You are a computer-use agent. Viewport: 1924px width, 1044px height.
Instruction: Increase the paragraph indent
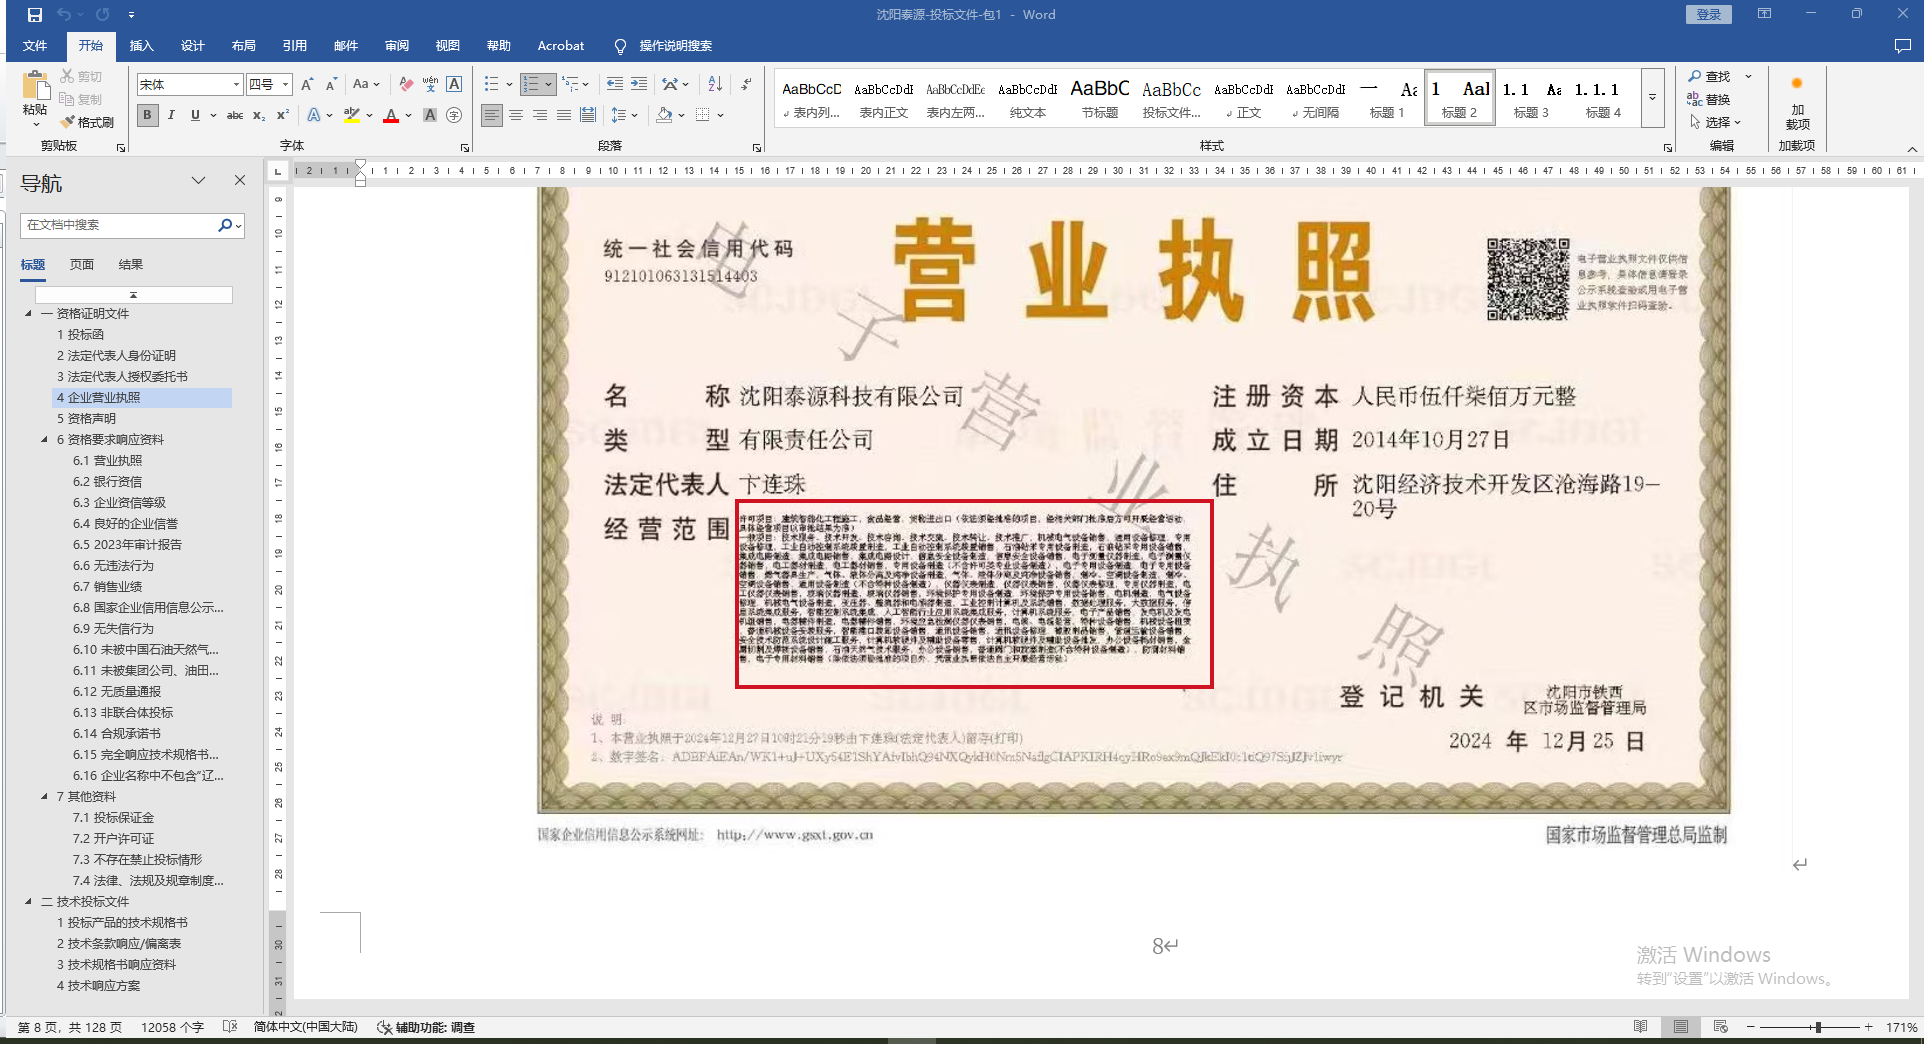pos(639,85)
